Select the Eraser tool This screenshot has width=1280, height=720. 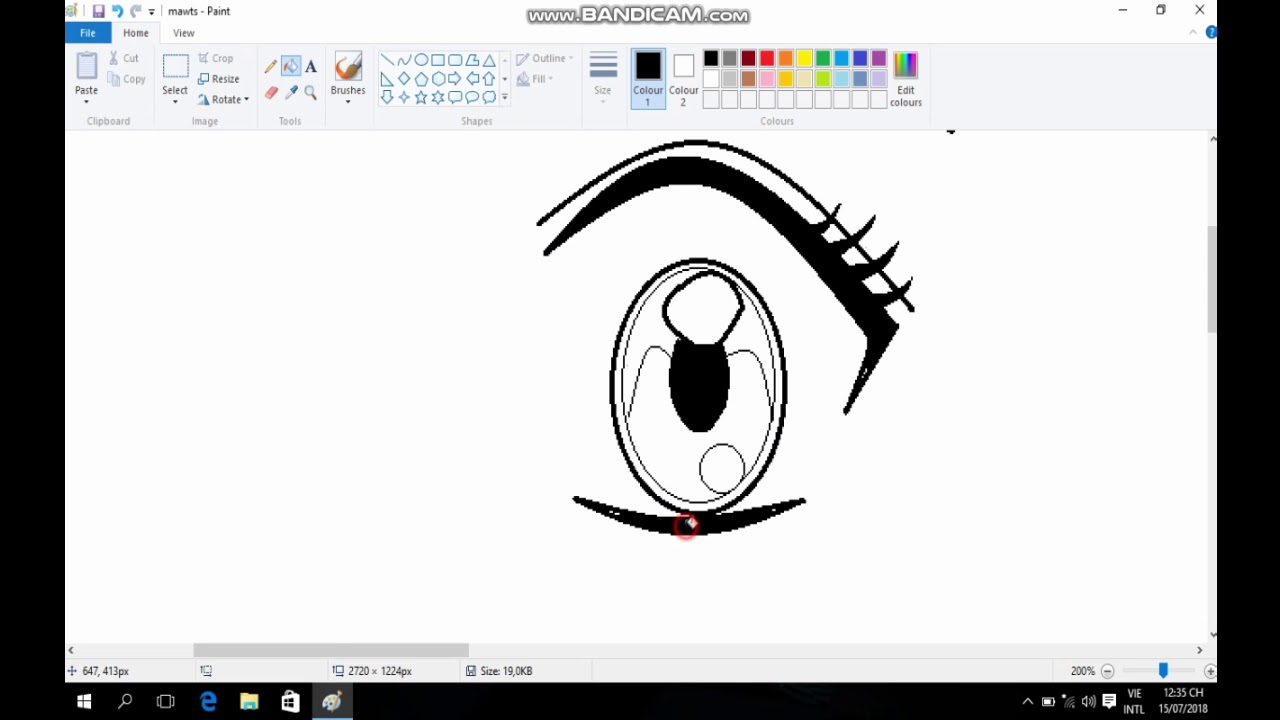point(270,93)
